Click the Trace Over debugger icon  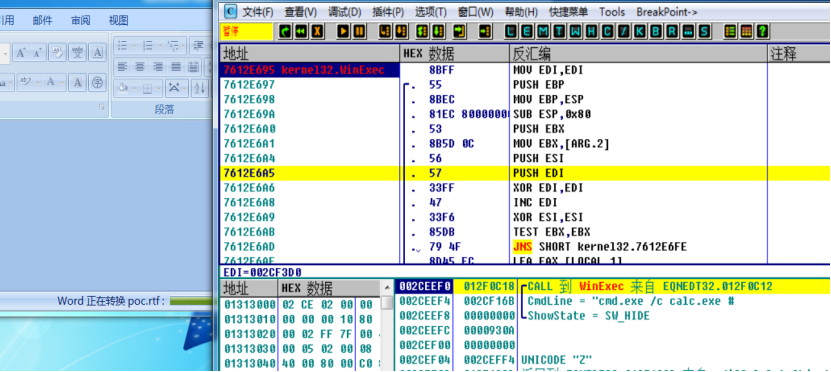click(x=438, y=32)
